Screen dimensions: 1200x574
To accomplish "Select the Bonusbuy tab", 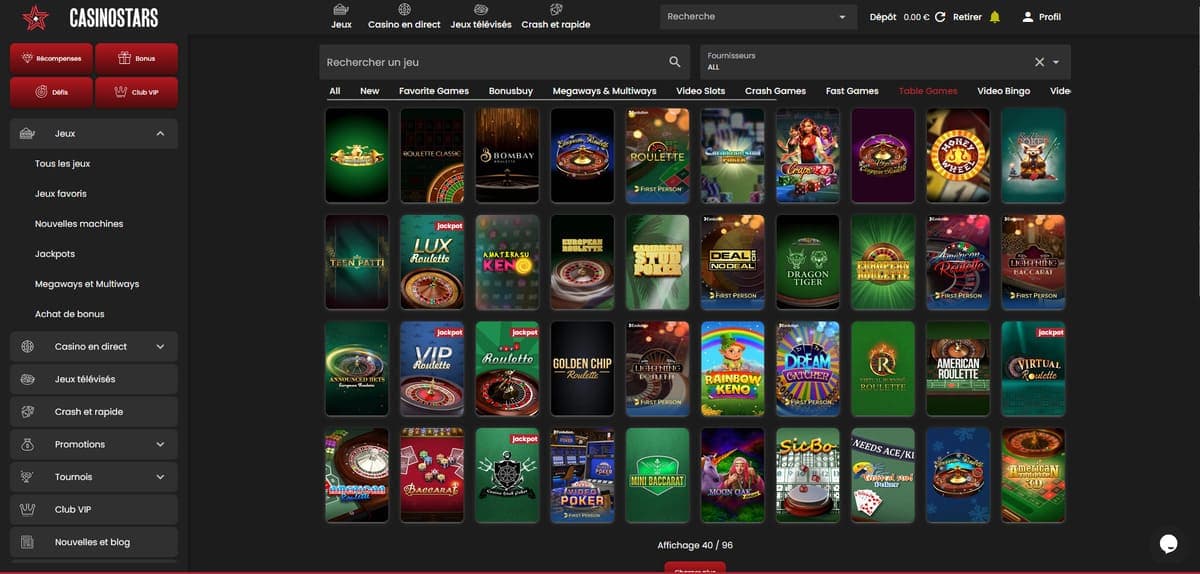I will click(511, 91).
